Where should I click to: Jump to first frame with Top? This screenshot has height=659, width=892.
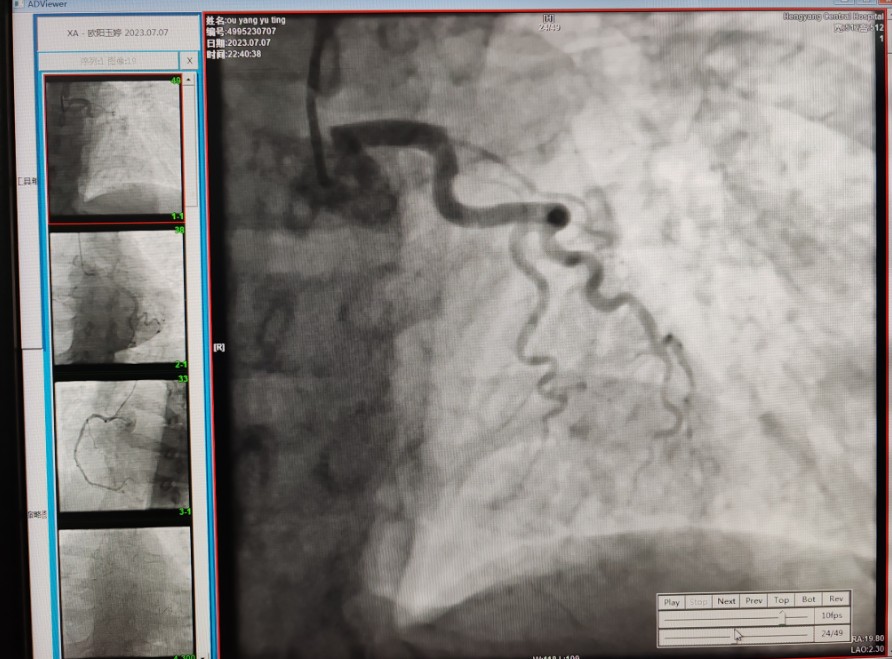coord(781,601)
